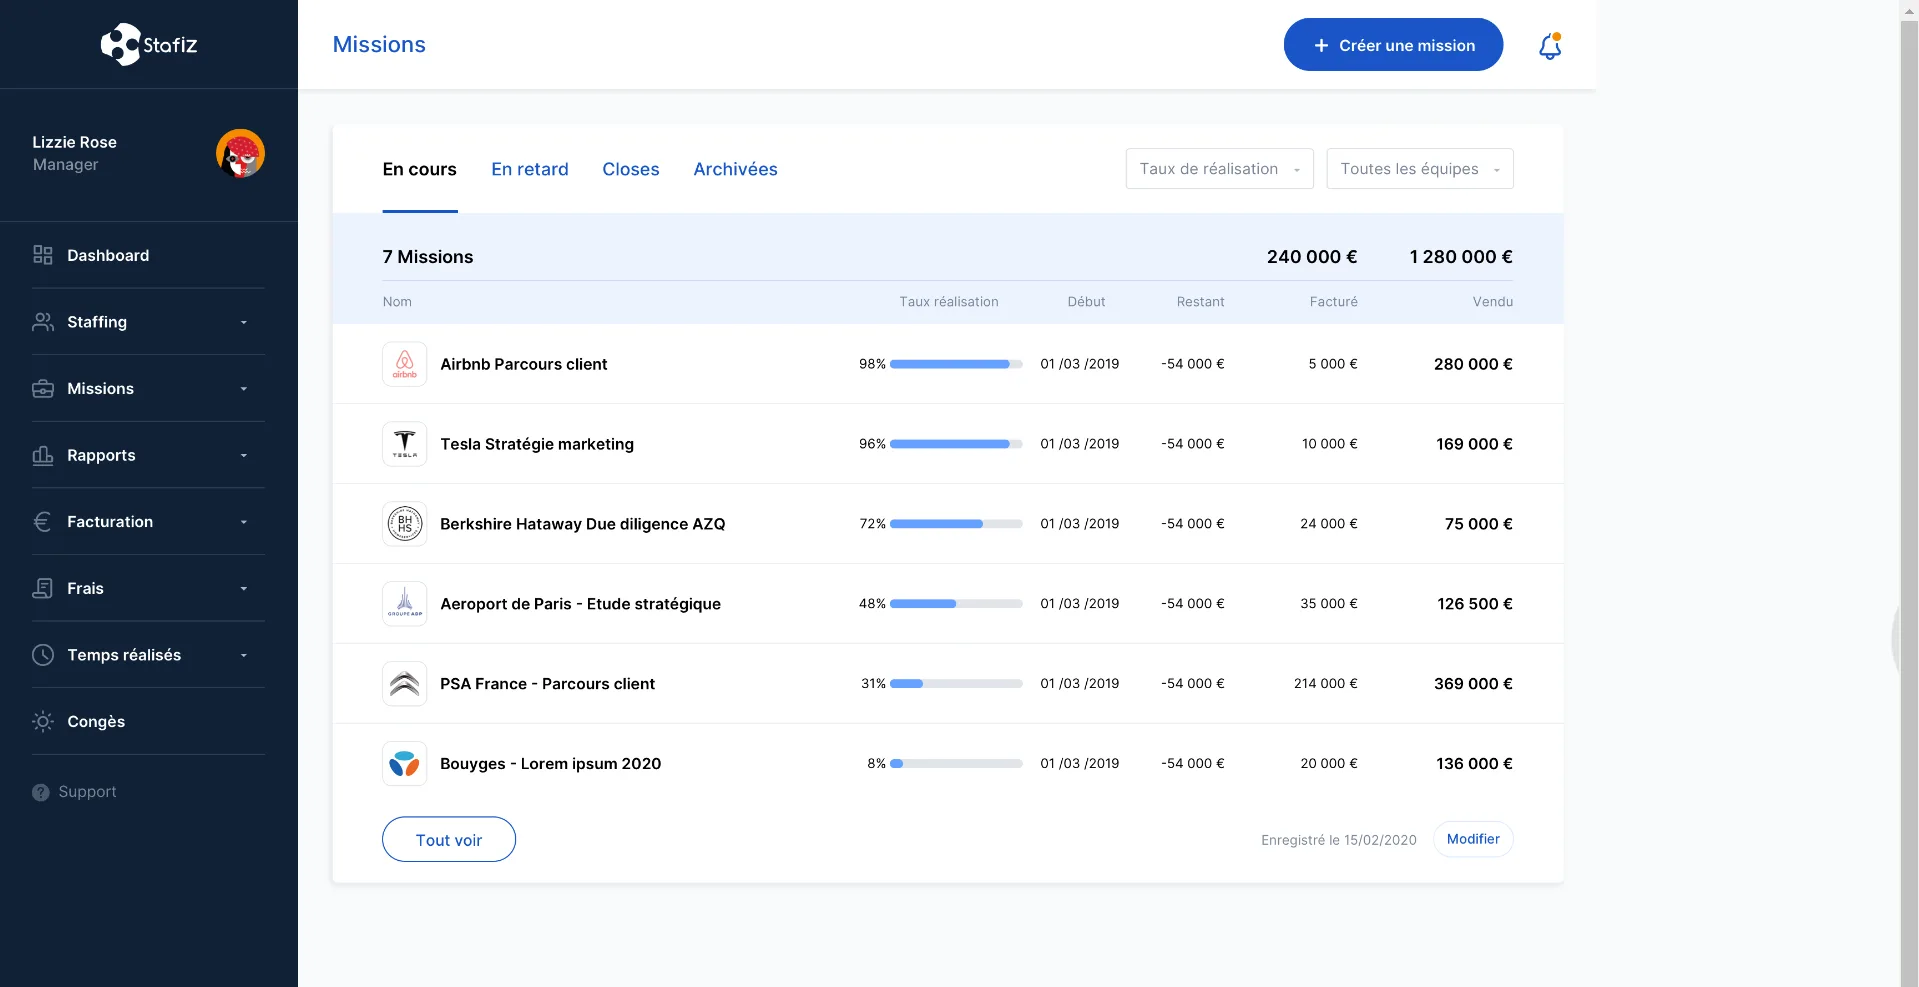This screenshot has height=987, width=1919.
Task: Open PSA France - Parcours client
Action: click(547, 684)
